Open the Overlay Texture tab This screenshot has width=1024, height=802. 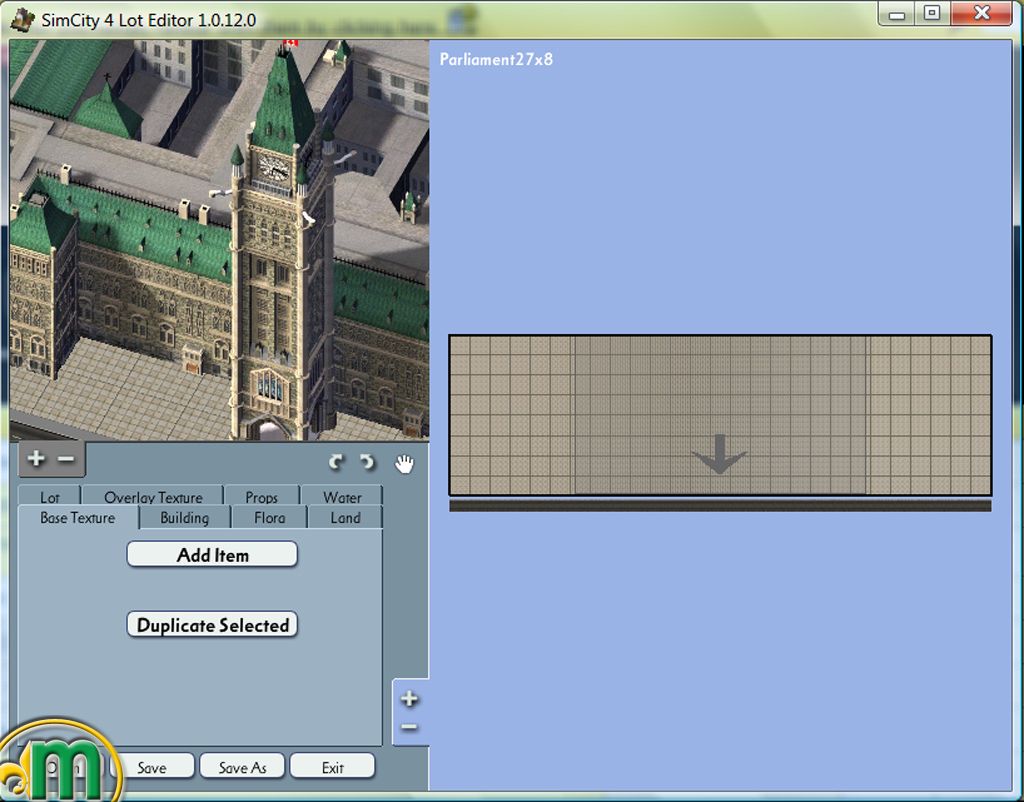tap(153, 496)
